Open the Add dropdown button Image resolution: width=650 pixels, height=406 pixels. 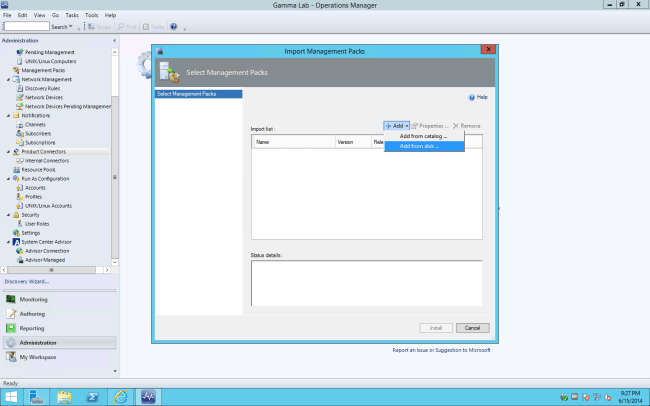397,125
